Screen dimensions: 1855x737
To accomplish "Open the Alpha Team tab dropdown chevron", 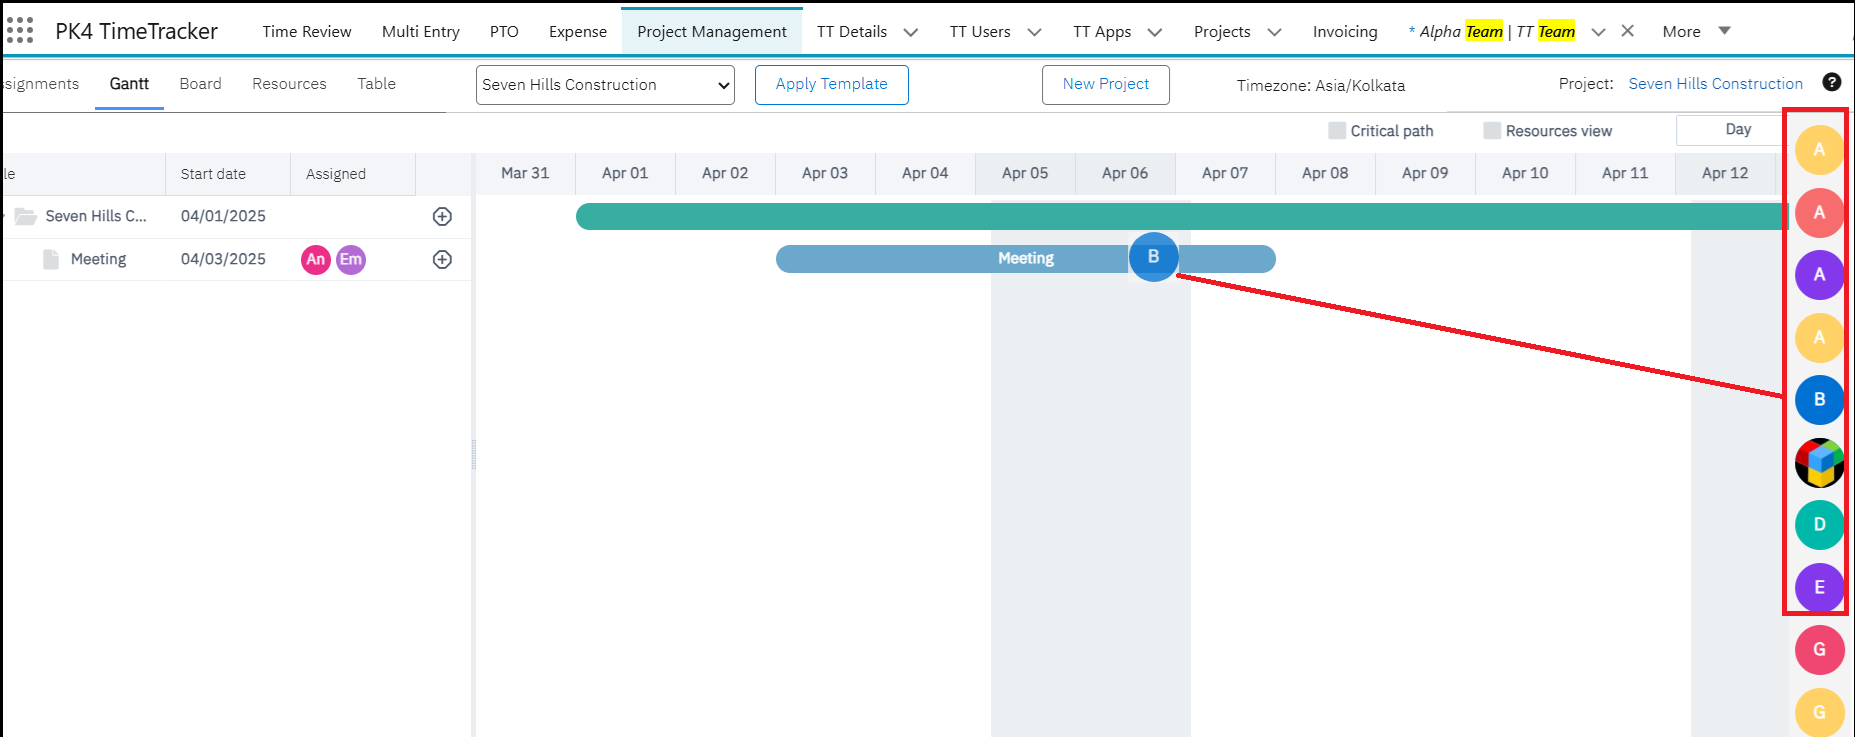I will point(1598,32).
